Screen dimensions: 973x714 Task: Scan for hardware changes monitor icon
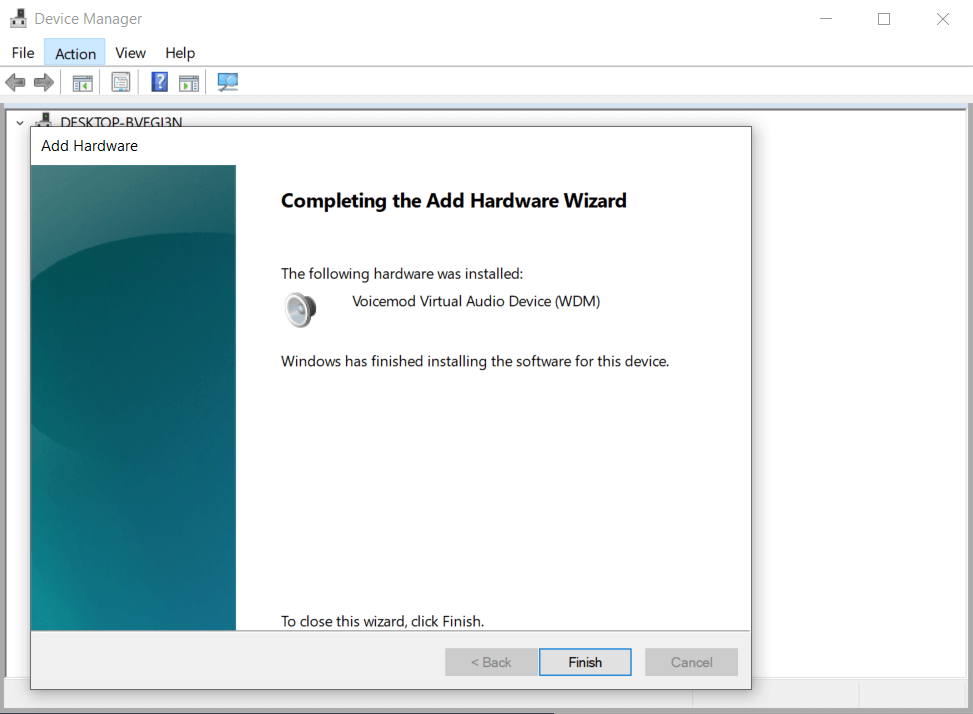pyautogui.click(x=228, y=82)
